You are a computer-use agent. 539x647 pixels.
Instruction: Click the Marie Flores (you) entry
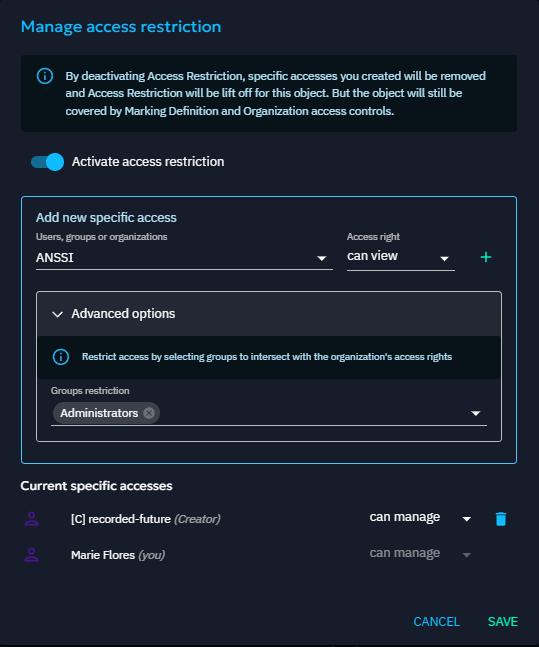click(x=118, y=555)
